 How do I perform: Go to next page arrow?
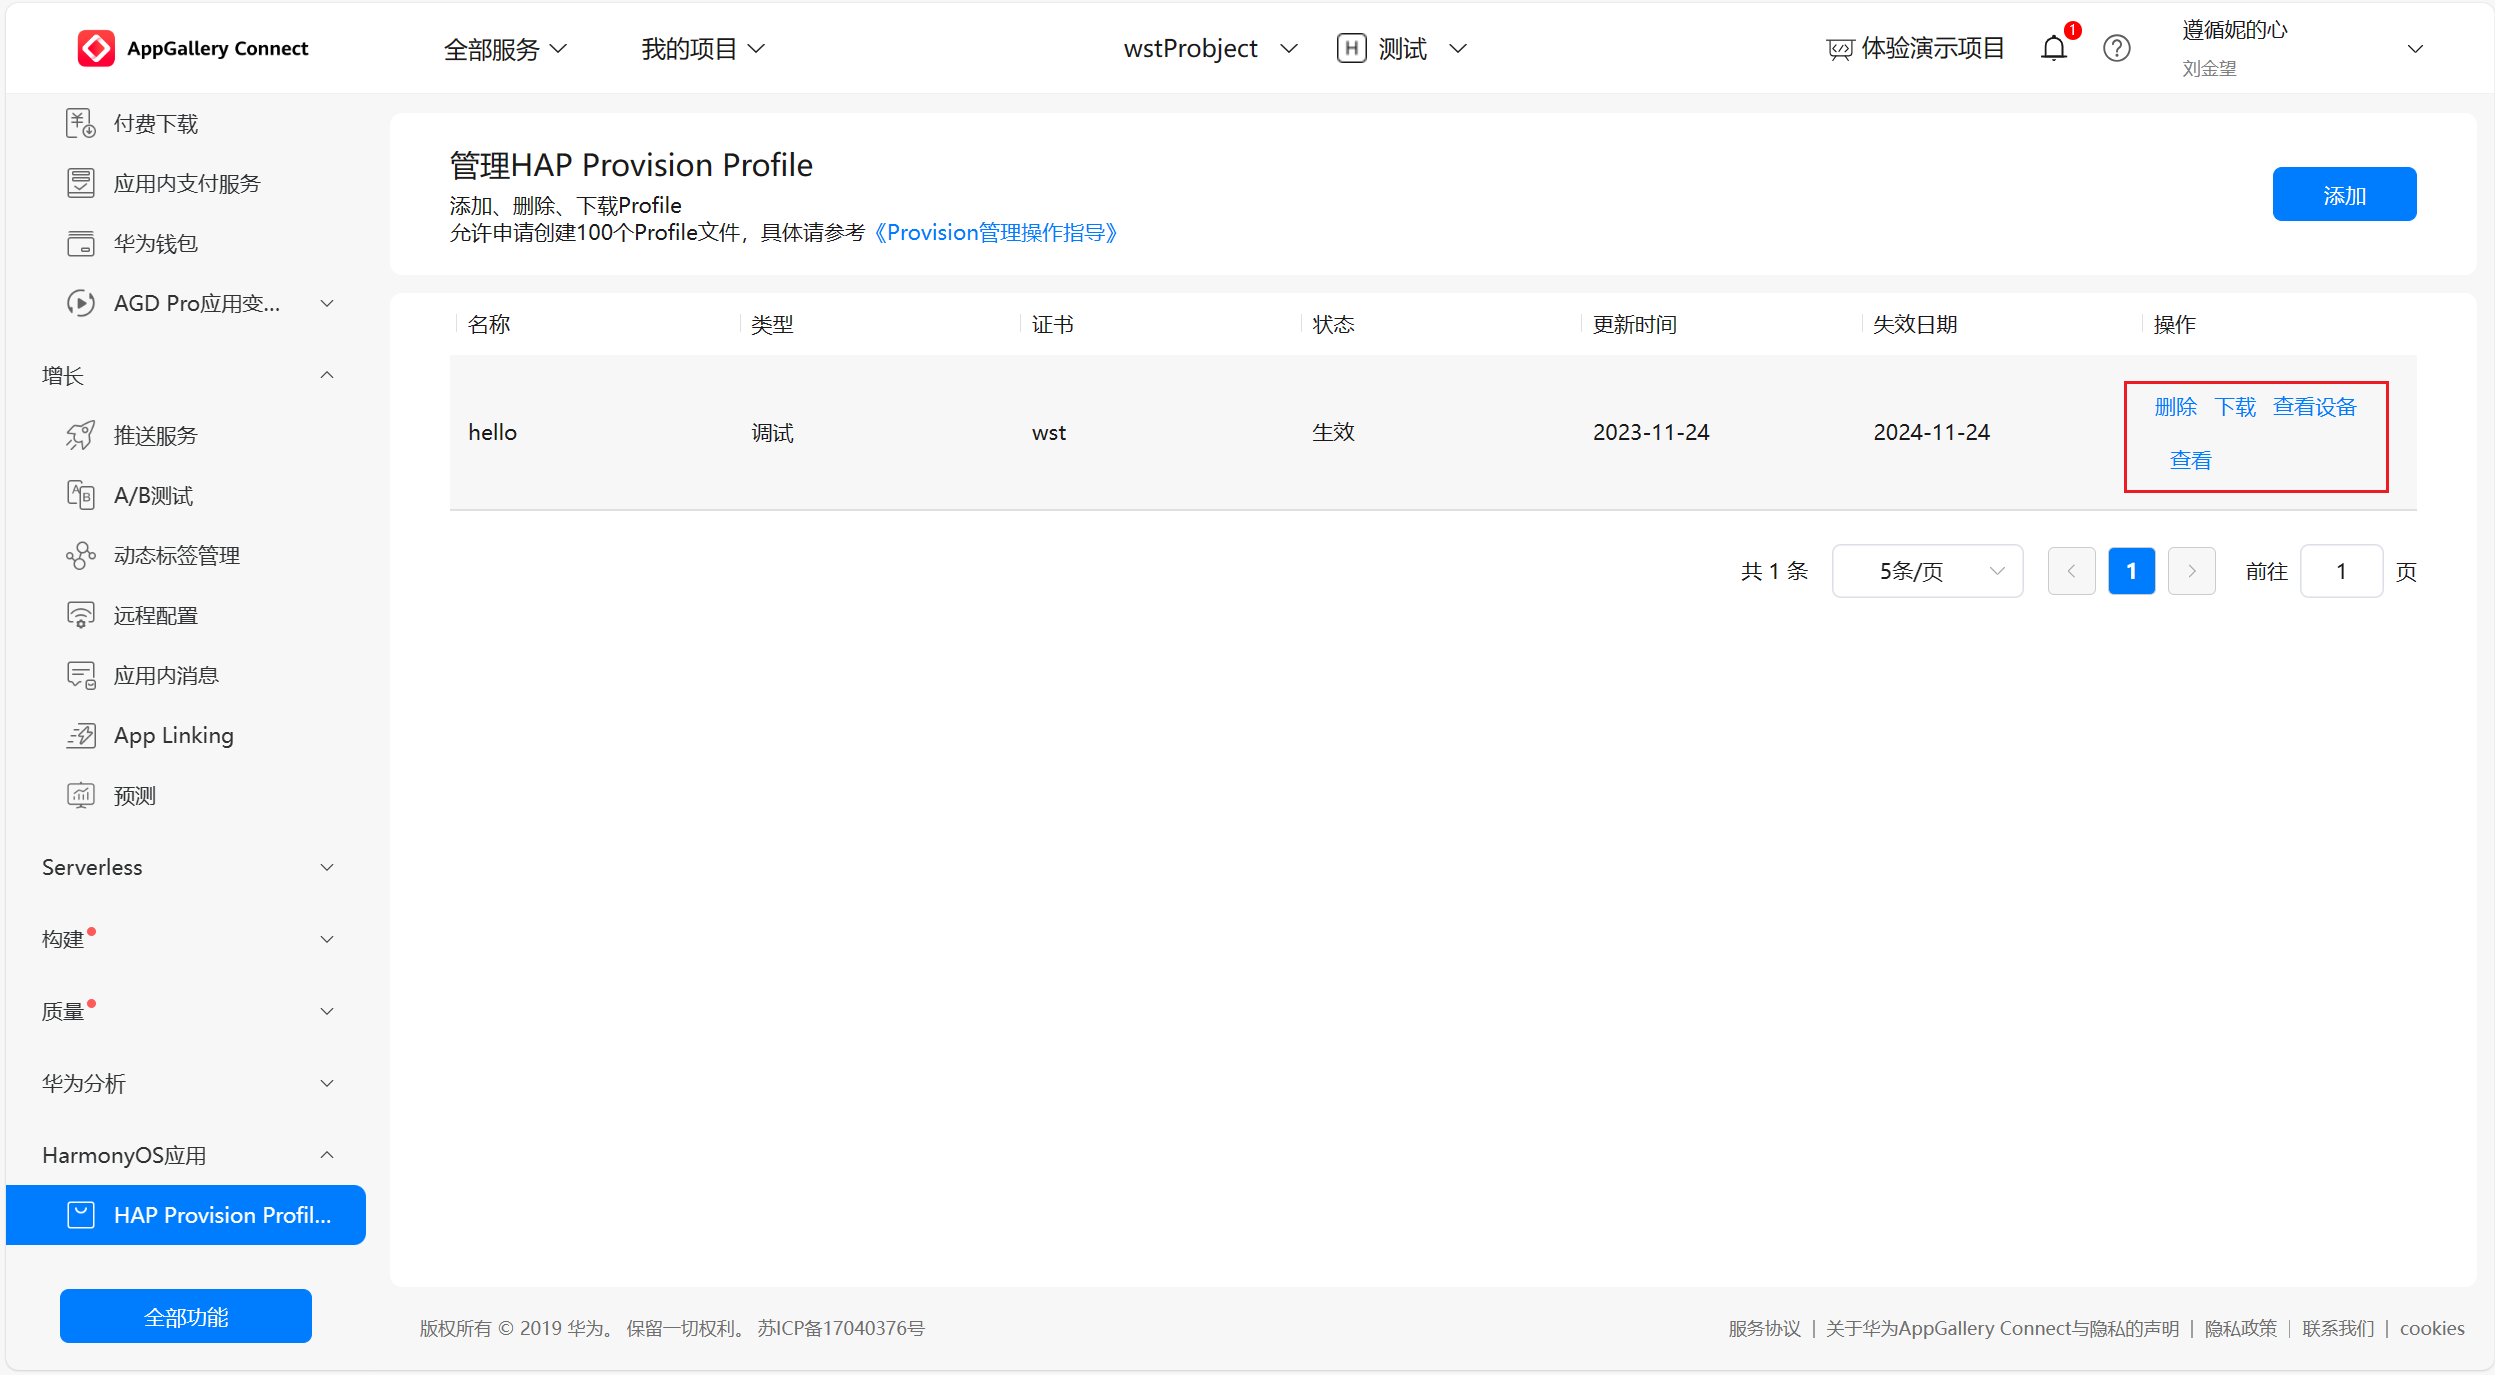[2191, 571]
